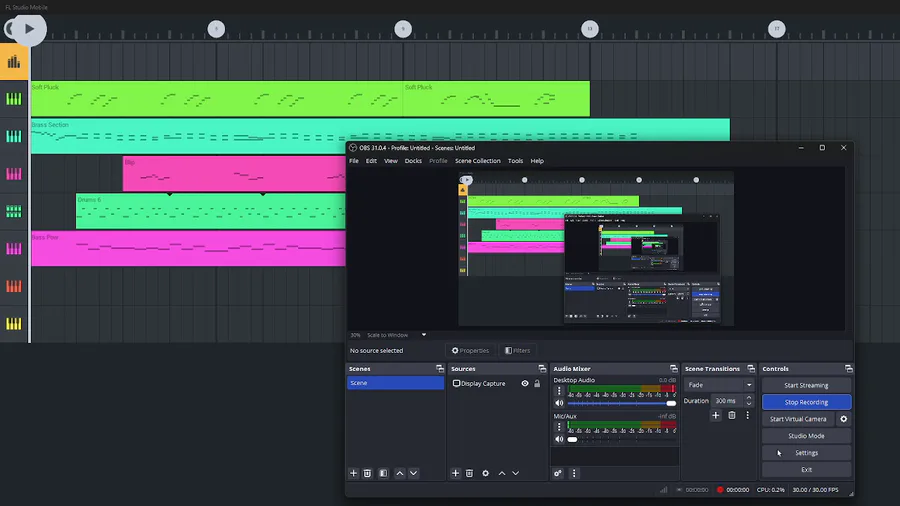Remove selected source with trash icon
900x506 pixels.
click(x=469, y=473)
